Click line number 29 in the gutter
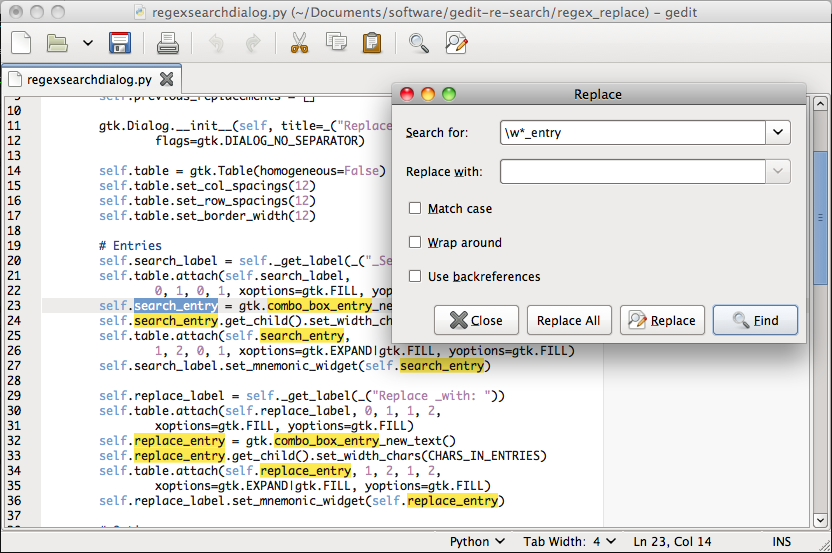The height and width of the screenshot is (553, 832). pyautogui.click(x=14, y=396)
